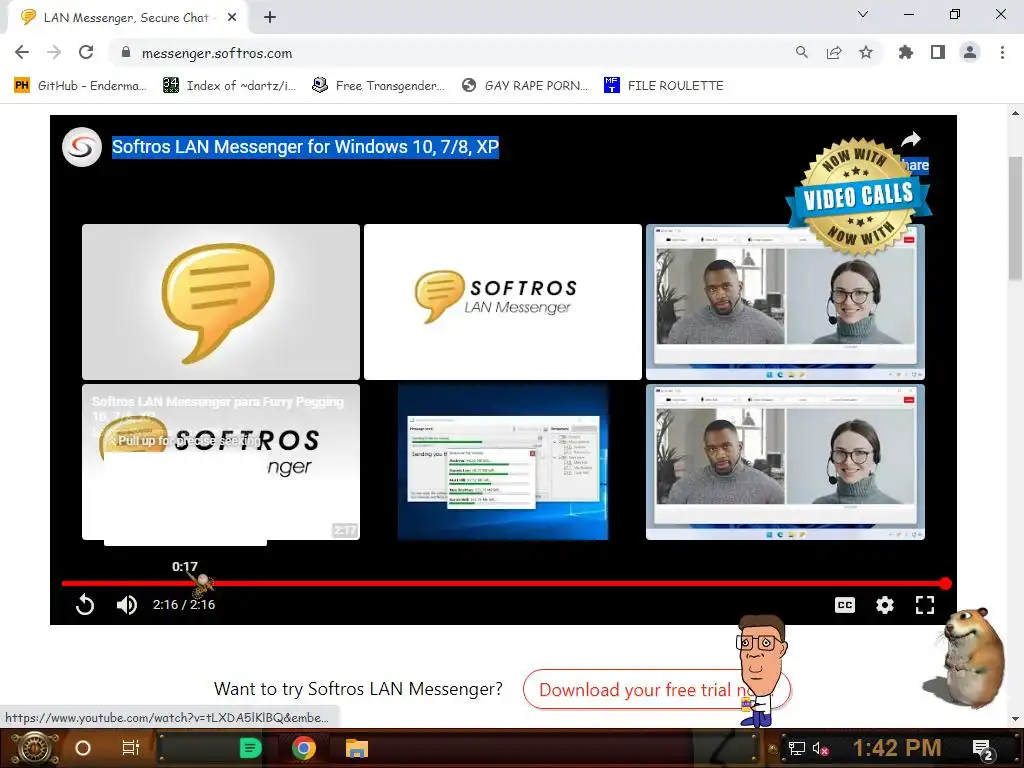Image resolution: width=1024 pixels, height=768 pixels.
Task: Click the Video Calls gold badge
Action: point(858,196)
